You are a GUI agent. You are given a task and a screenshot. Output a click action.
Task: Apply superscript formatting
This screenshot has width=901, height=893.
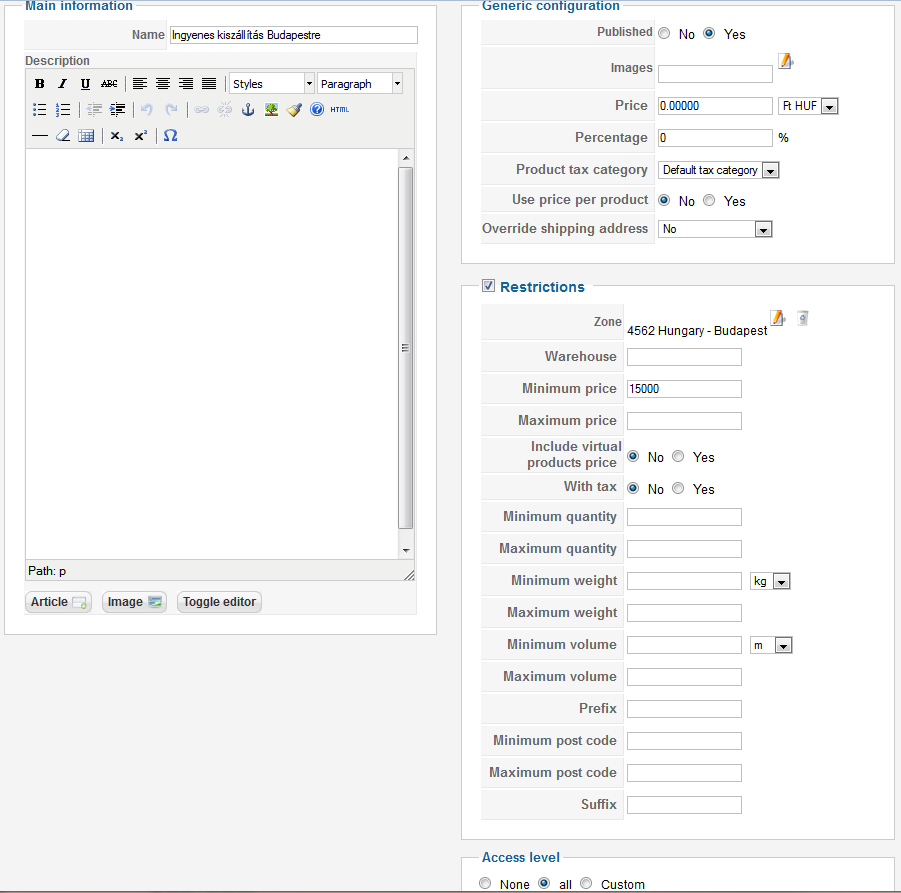[140, 136]
